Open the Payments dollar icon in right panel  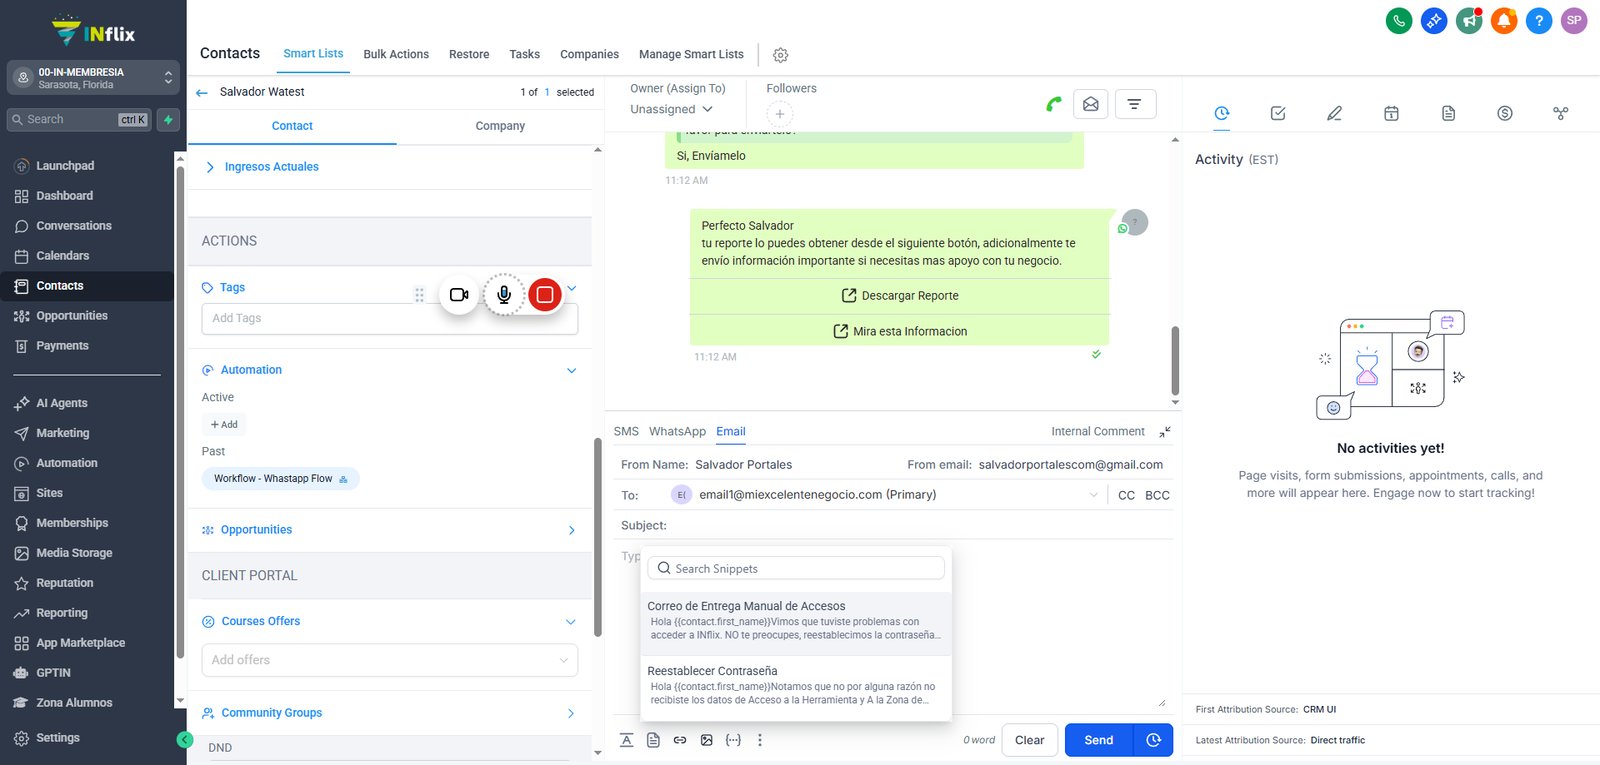tap(1505, 113)
